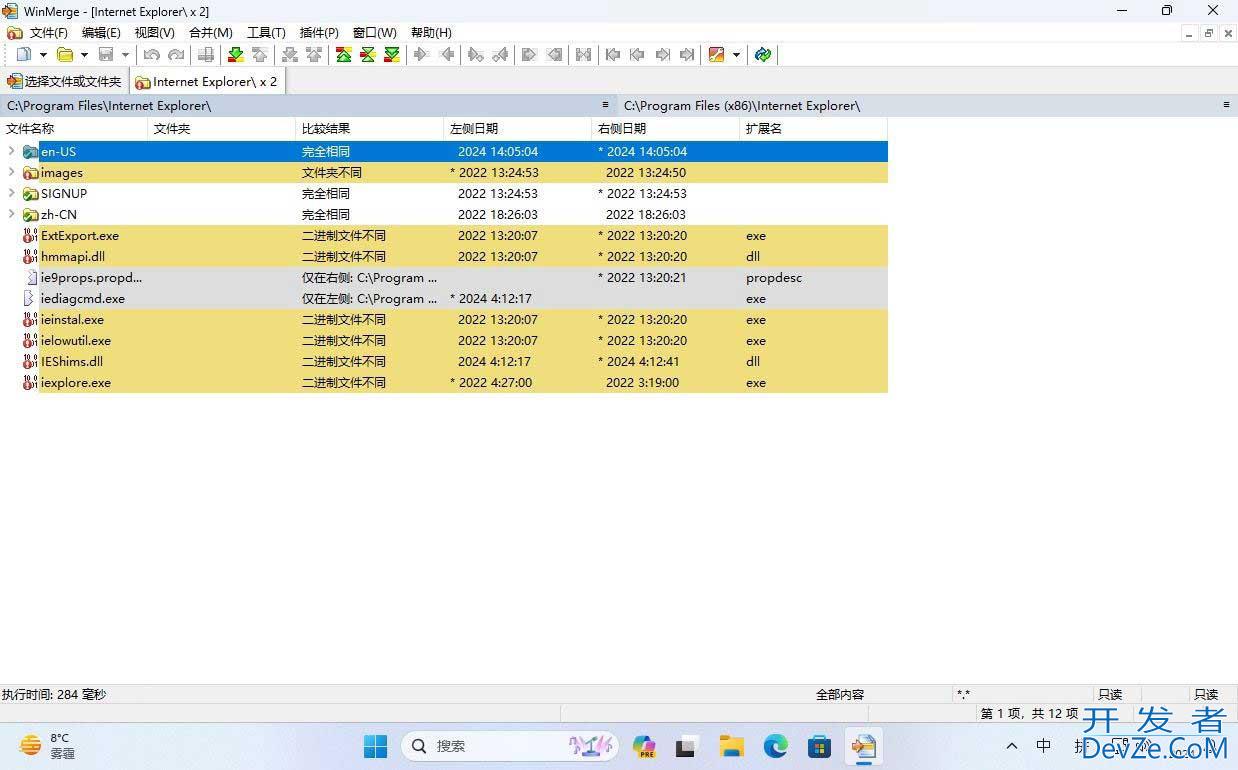
Task: Sort by the 比较结果 column header
Action: click(370, 128)
